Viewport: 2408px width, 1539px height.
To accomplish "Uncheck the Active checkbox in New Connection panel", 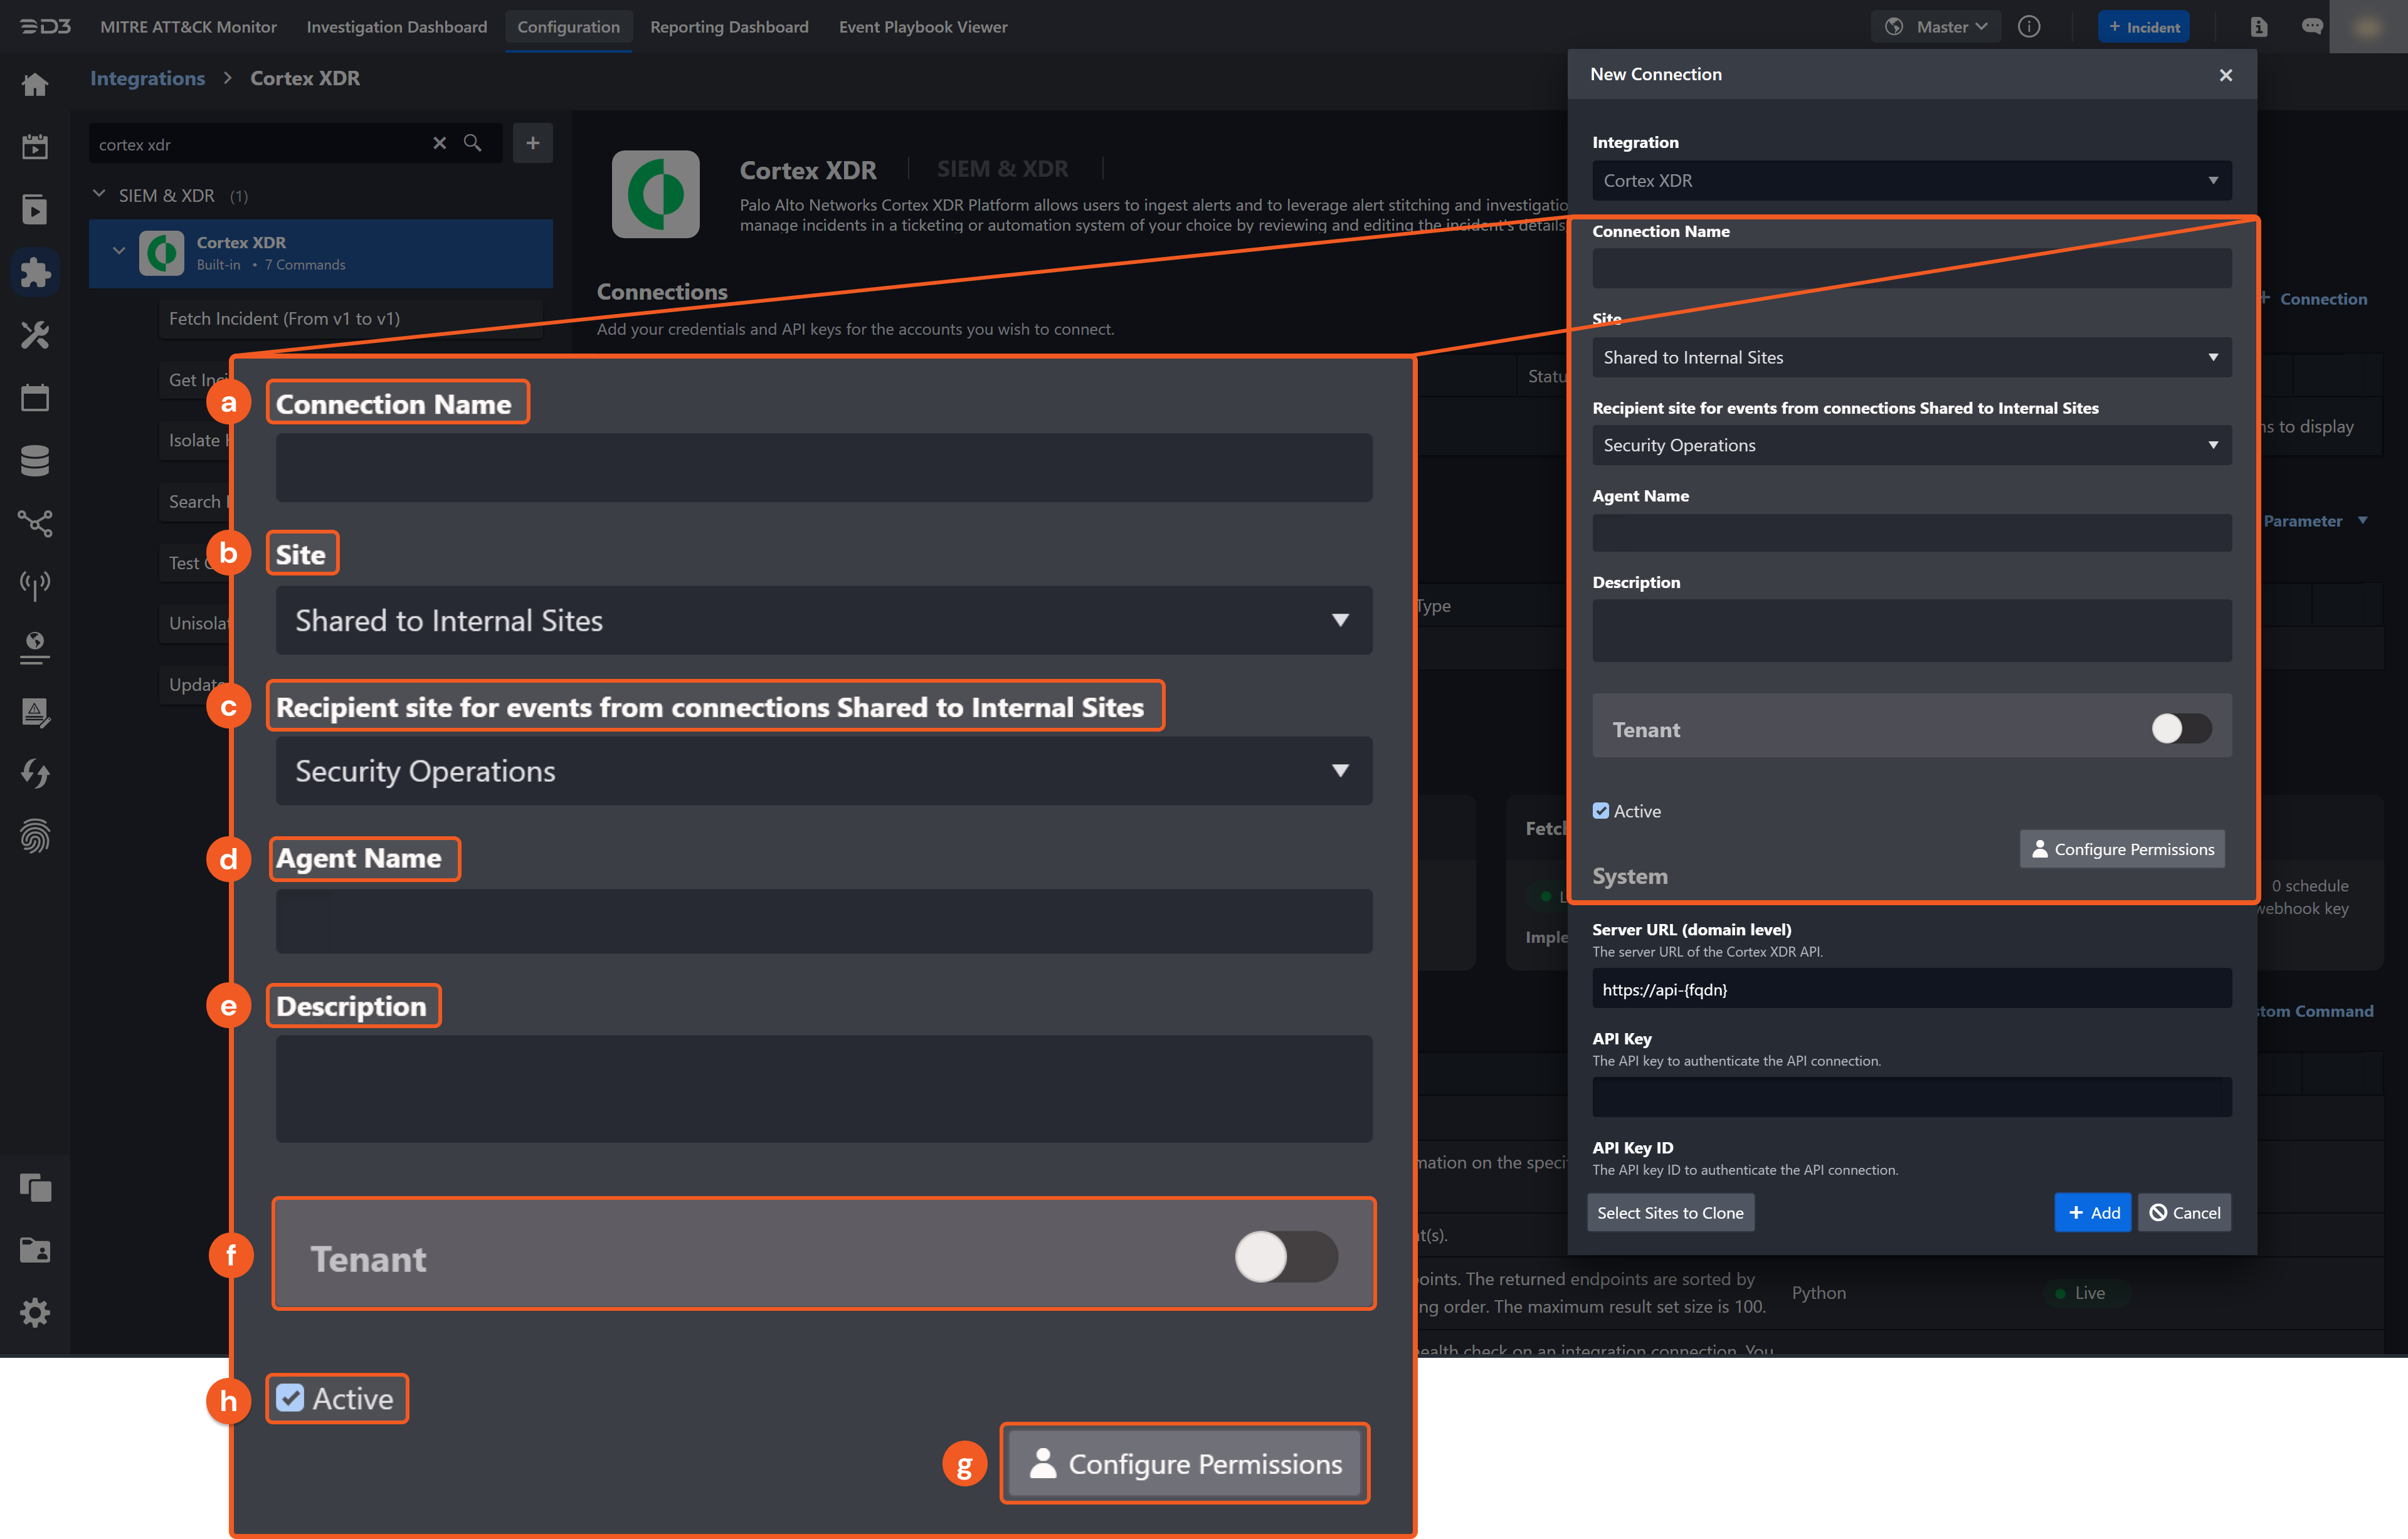I will point(1602,810).
